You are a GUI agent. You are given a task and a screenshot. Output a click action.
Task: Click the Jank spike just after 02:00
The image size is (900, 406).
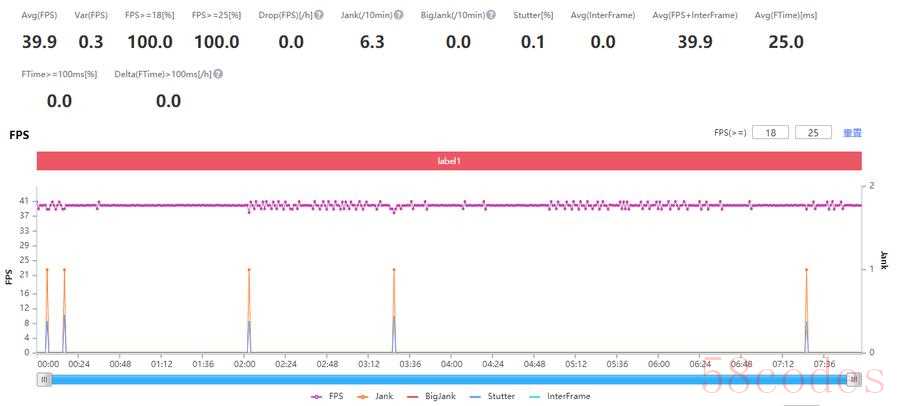tap(249, 270)
